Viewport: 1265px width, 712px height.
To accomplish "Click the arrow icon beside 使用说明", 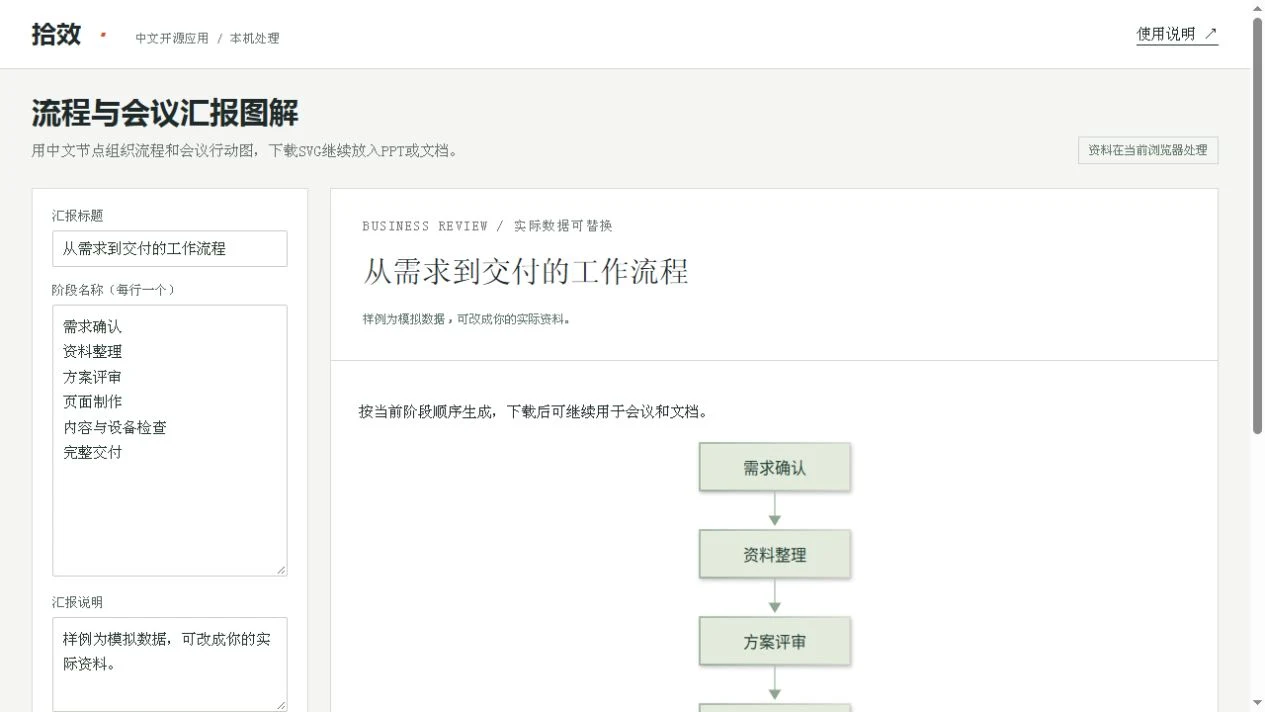I will point(1210,34).
